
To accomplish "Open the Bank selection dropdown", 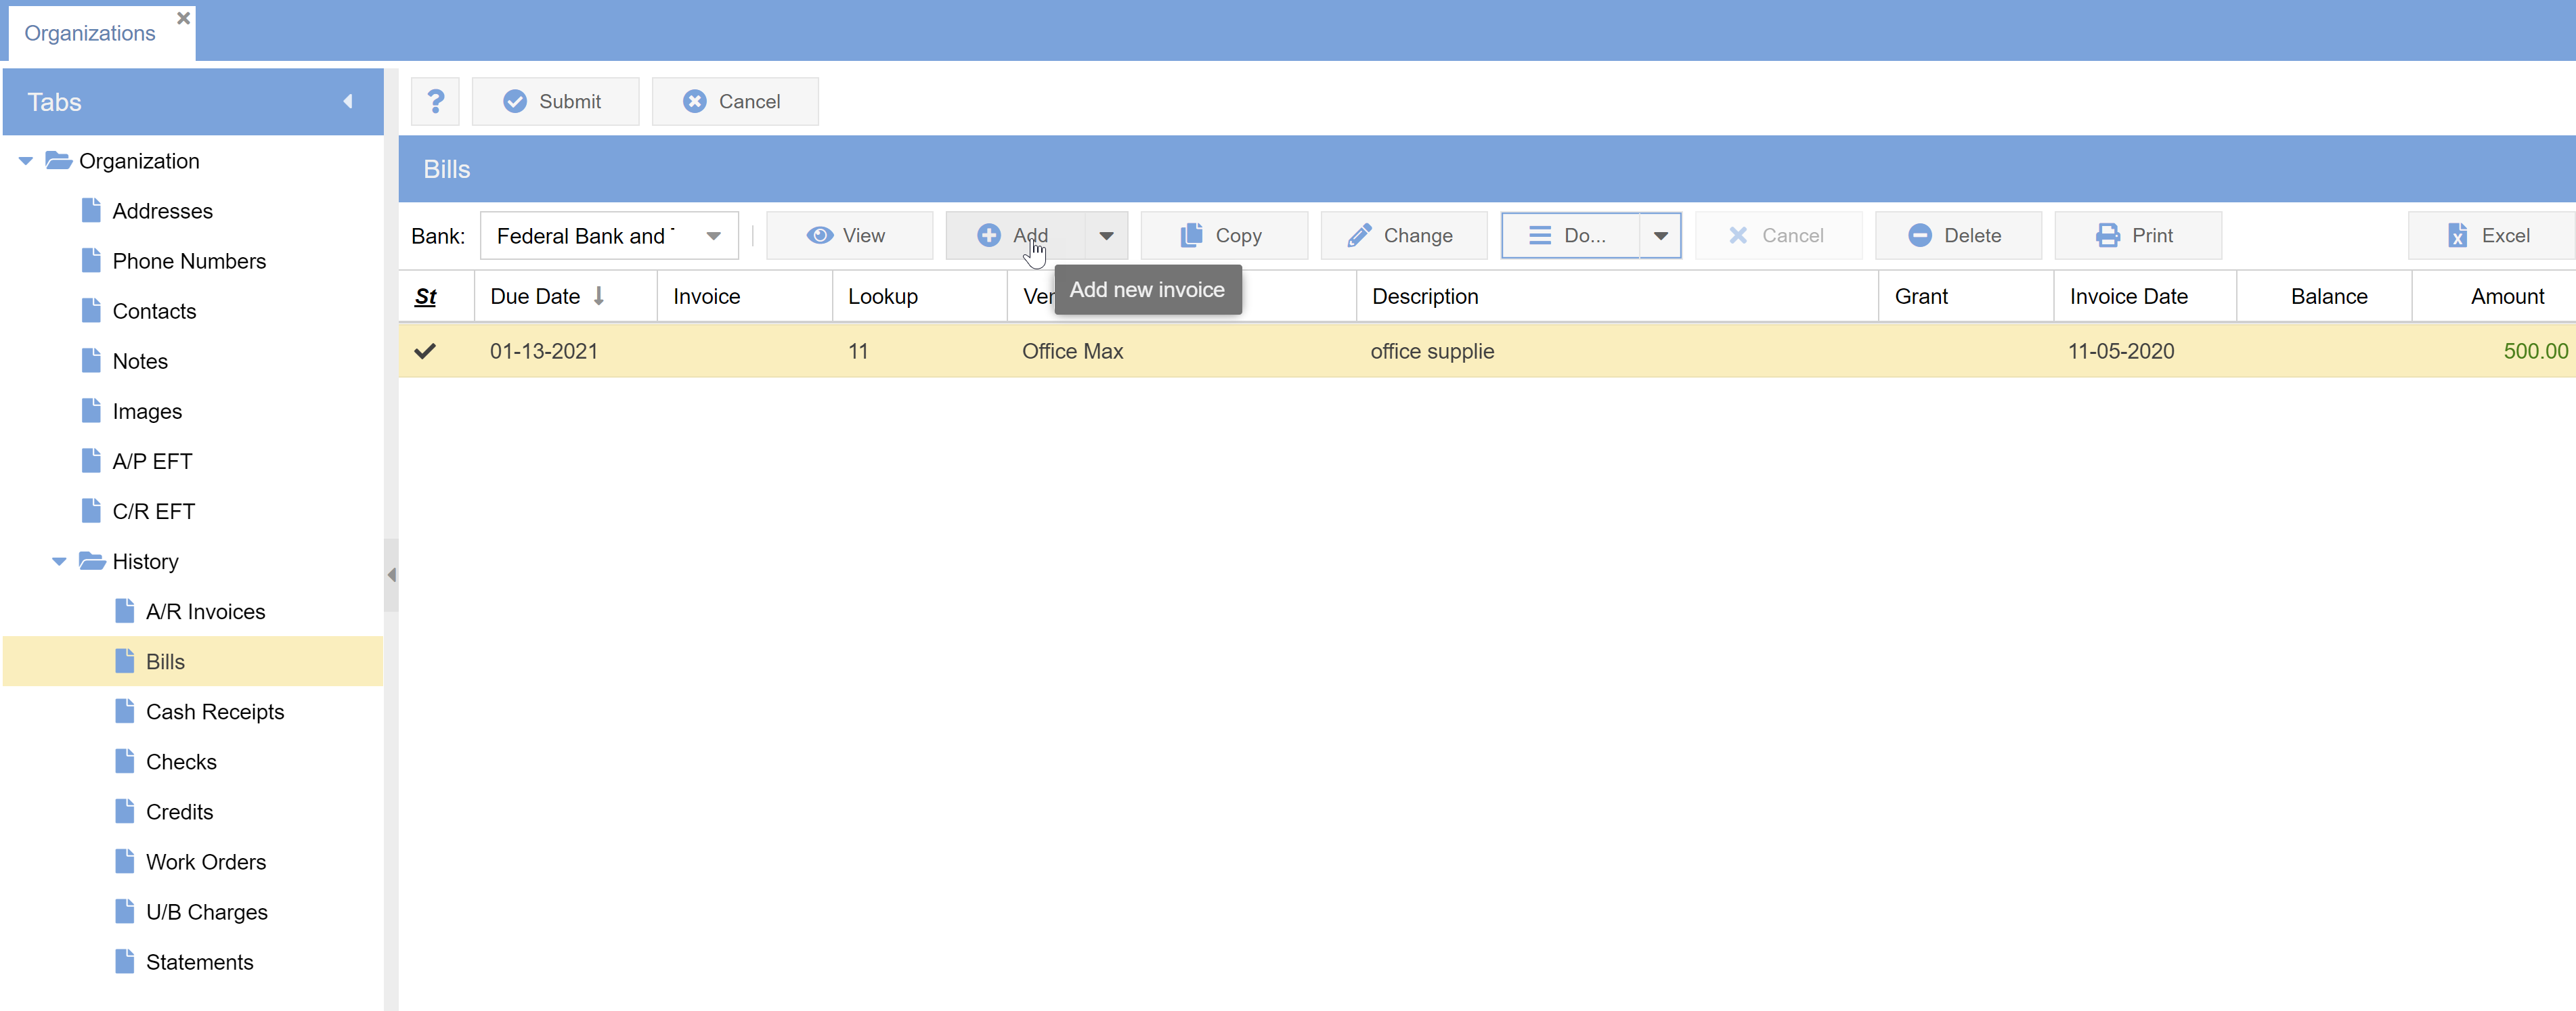I will coord(713,236).
